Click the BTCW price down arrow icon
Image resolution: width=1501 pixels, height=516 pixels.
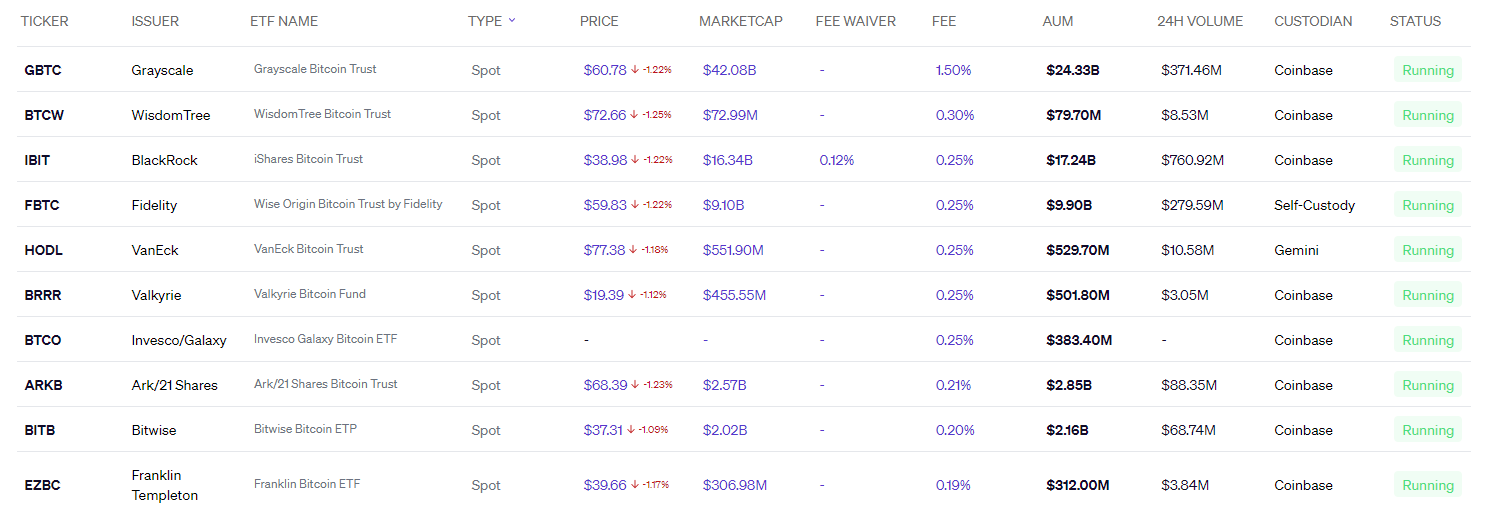(635, 115)
